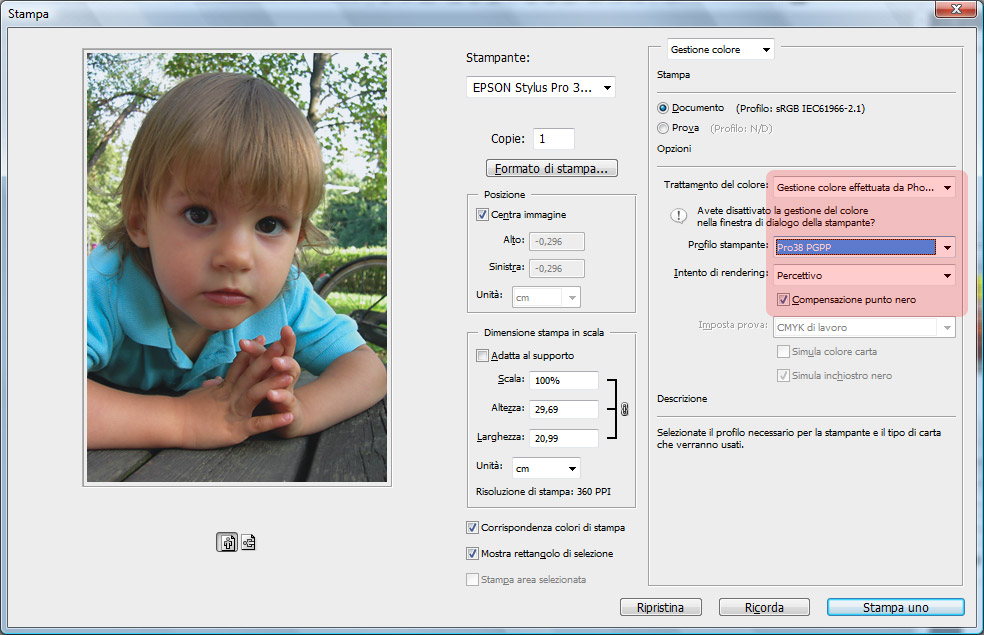Click the Simula colore carta checkbox

point(783,351)
